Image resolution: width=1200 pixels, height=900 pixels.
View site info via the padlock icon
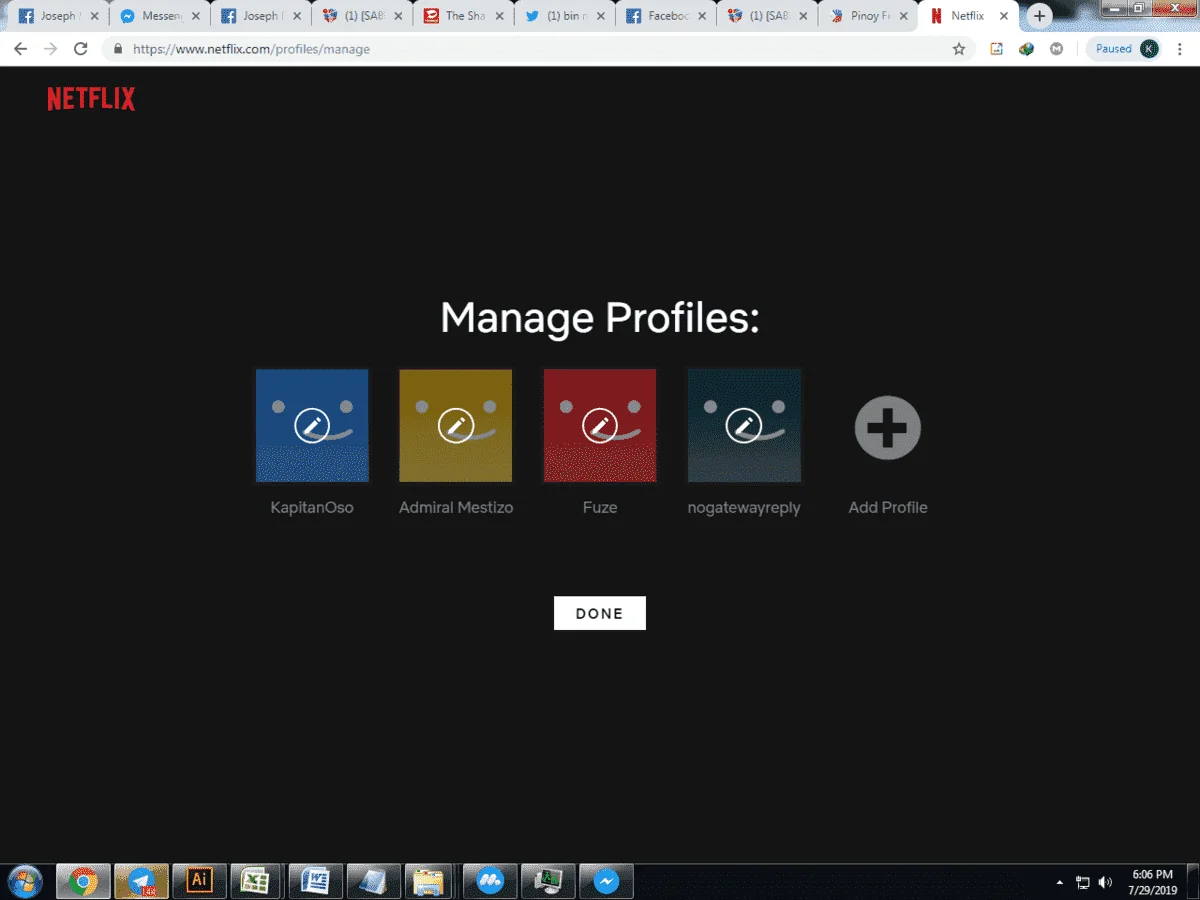[118, 49]
